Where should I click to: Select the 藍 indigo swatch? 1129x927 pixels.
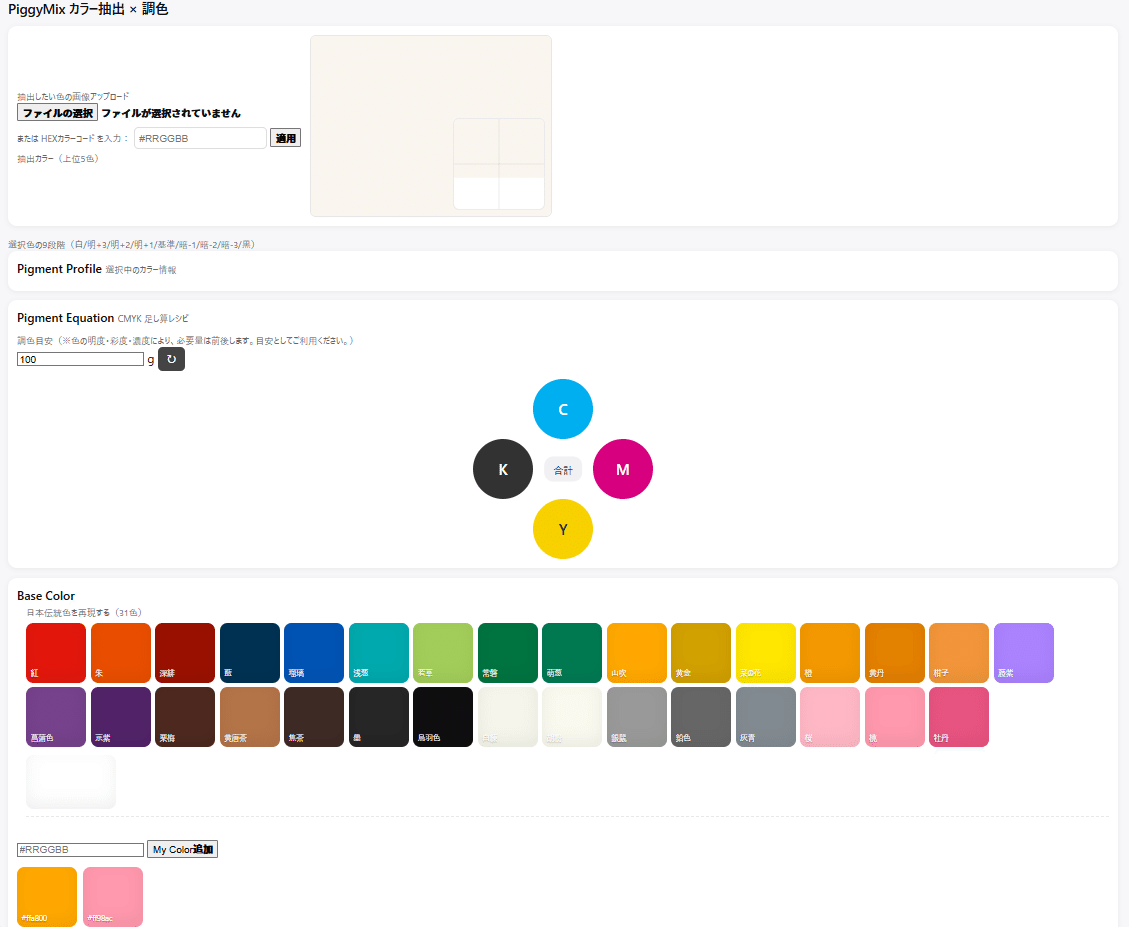click(250, 653)
